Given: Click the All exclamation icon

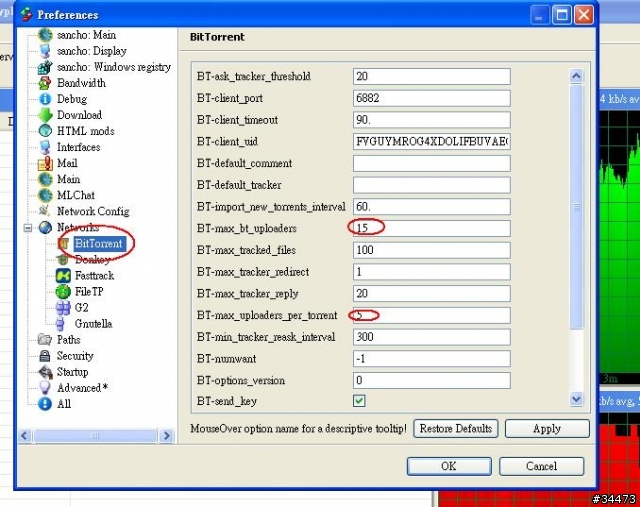Looking at the screenshot, I should pos(45,404).
